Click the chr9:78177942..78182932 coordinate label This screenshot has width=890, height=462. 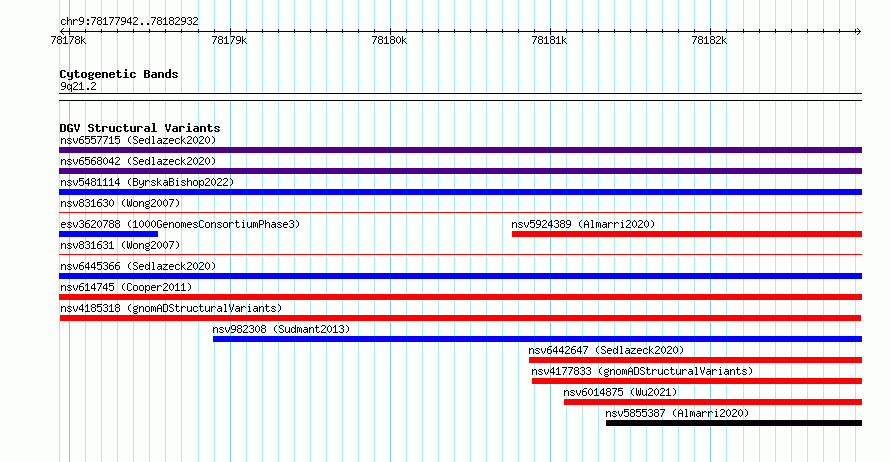129,22
